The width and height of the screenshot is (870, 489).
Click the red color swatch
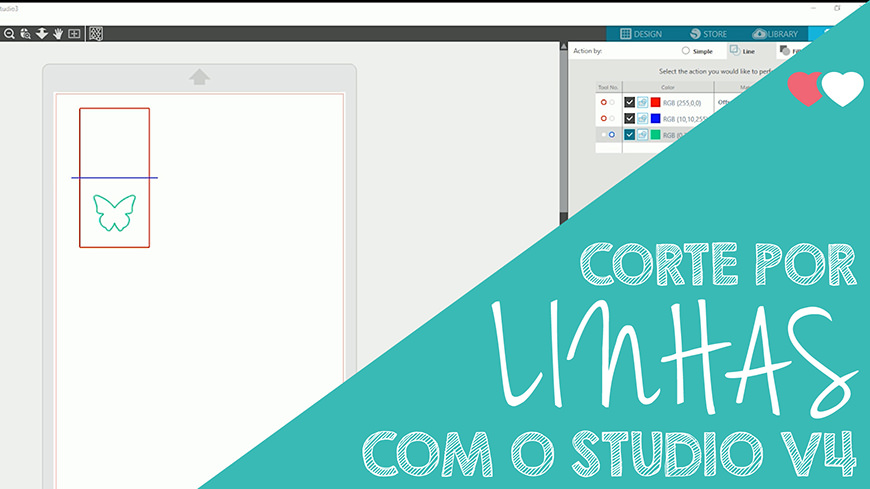click(656, 102)
